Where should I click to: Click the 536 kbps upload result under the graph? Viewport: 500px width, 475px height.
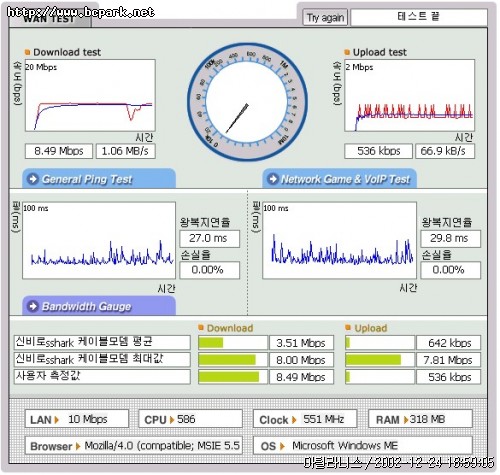pos(378,151)
